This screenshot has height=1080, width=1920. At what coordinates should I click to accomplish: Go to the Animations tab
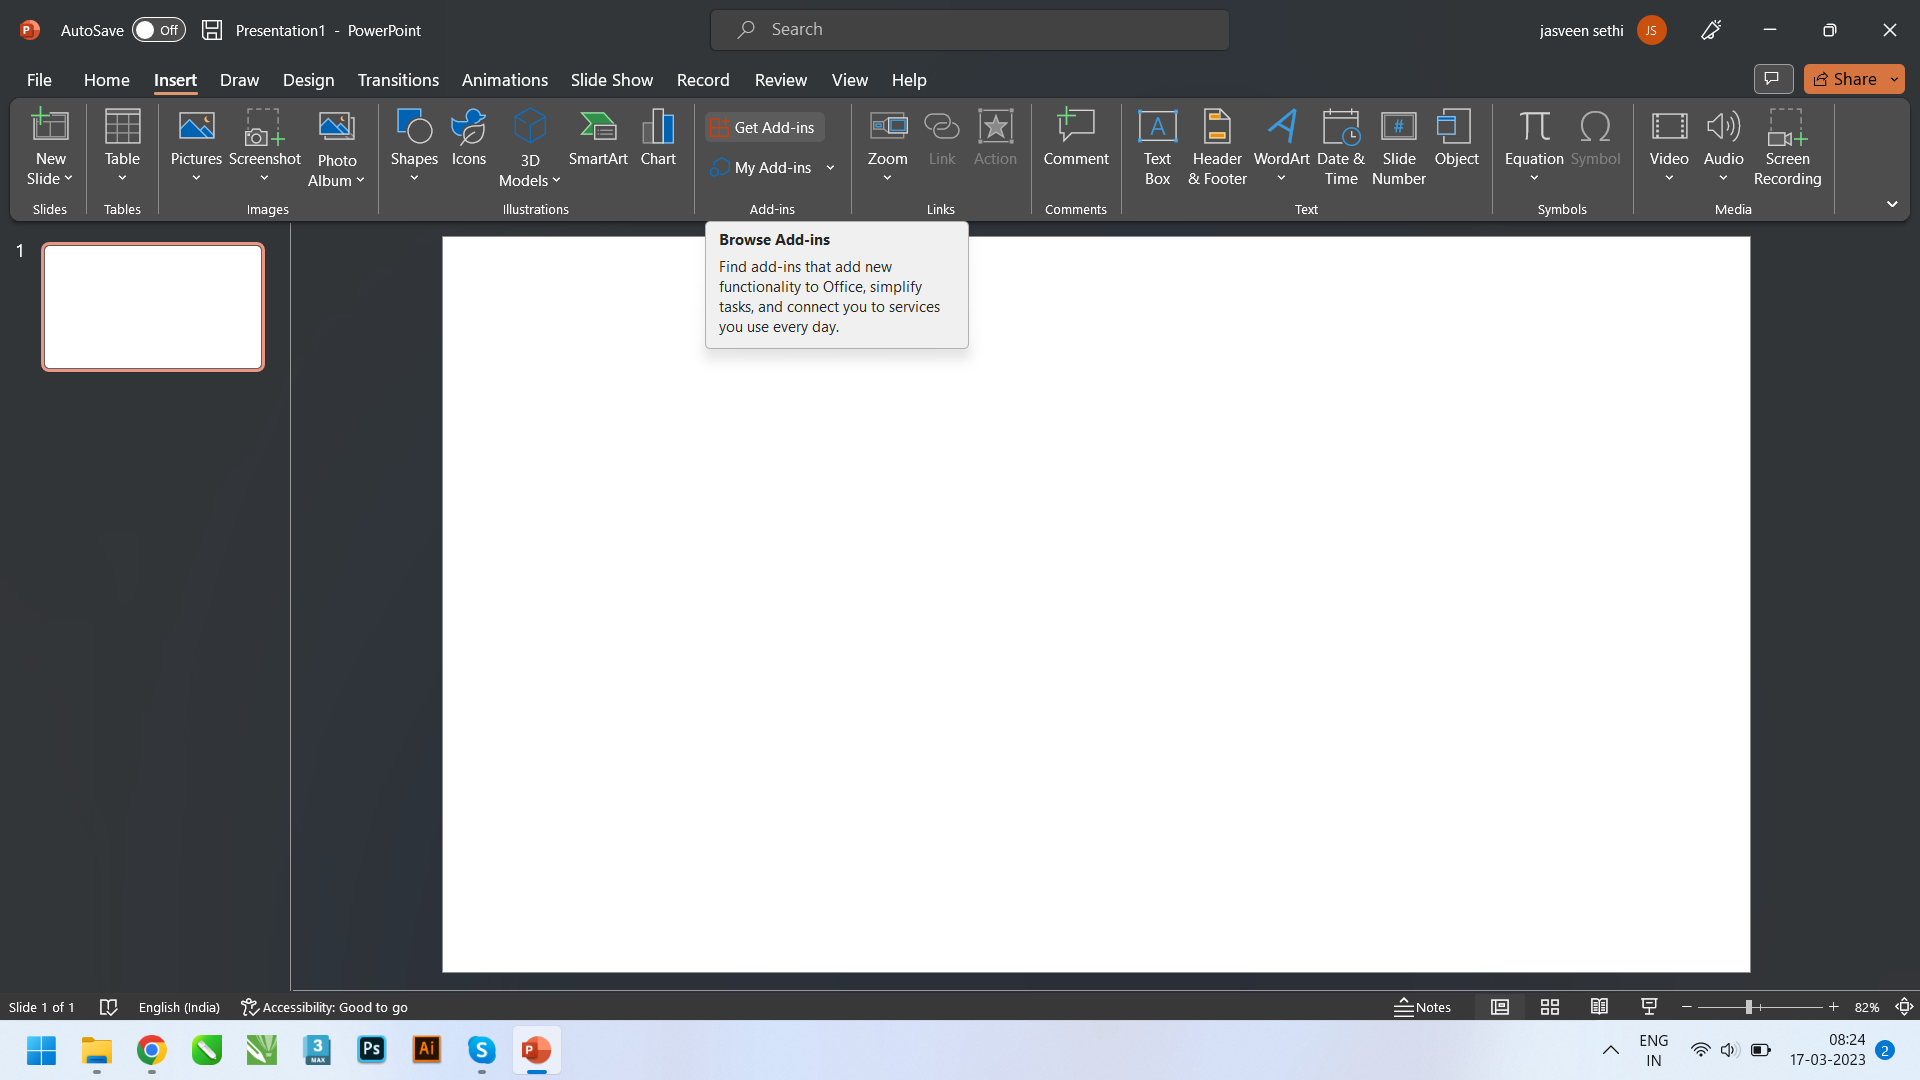(x=504, y=79)
